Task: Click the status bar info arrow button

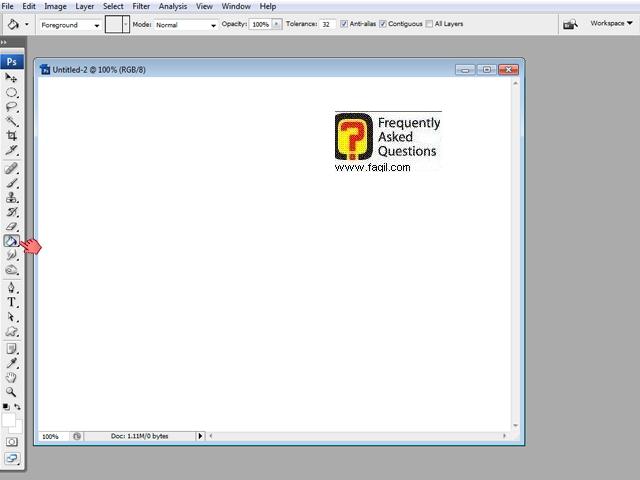Action: coord(200,436)
